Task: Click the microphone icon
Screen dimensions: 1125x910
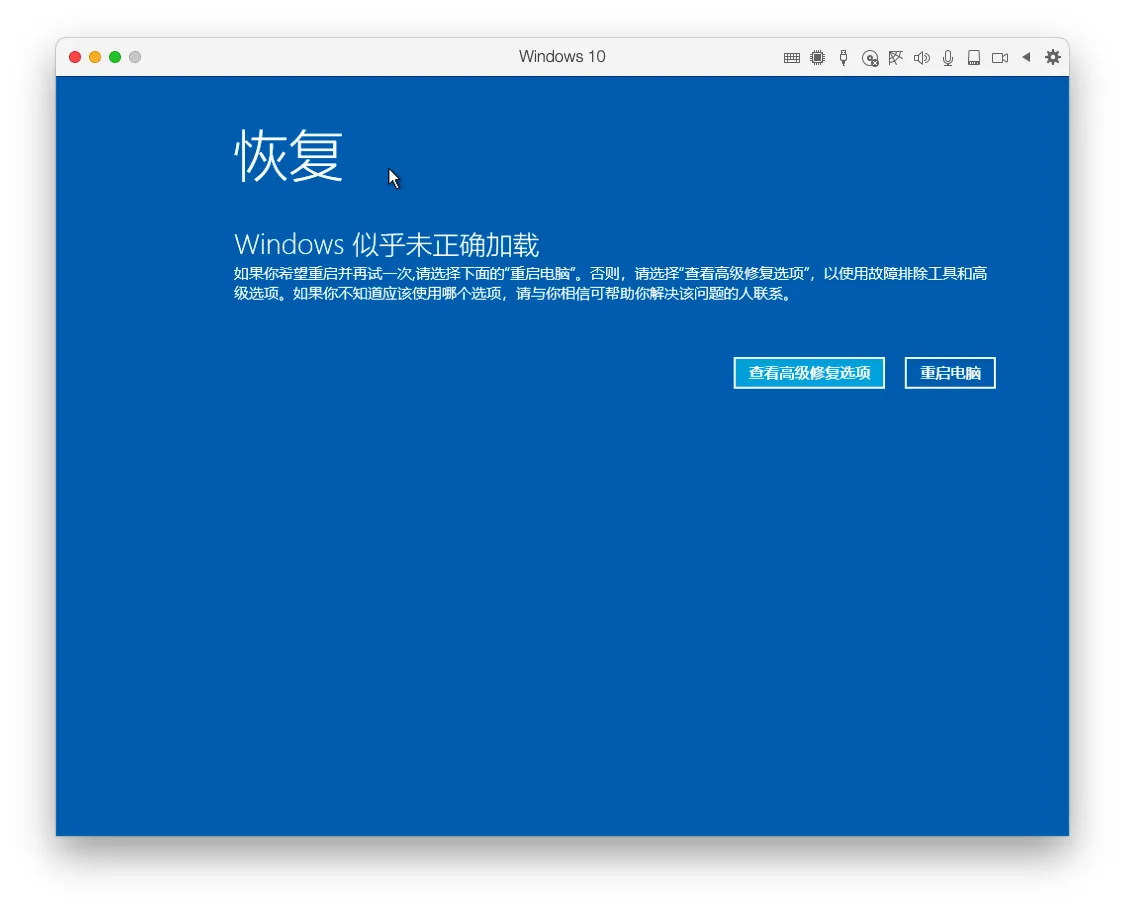Action: [948, 57]
